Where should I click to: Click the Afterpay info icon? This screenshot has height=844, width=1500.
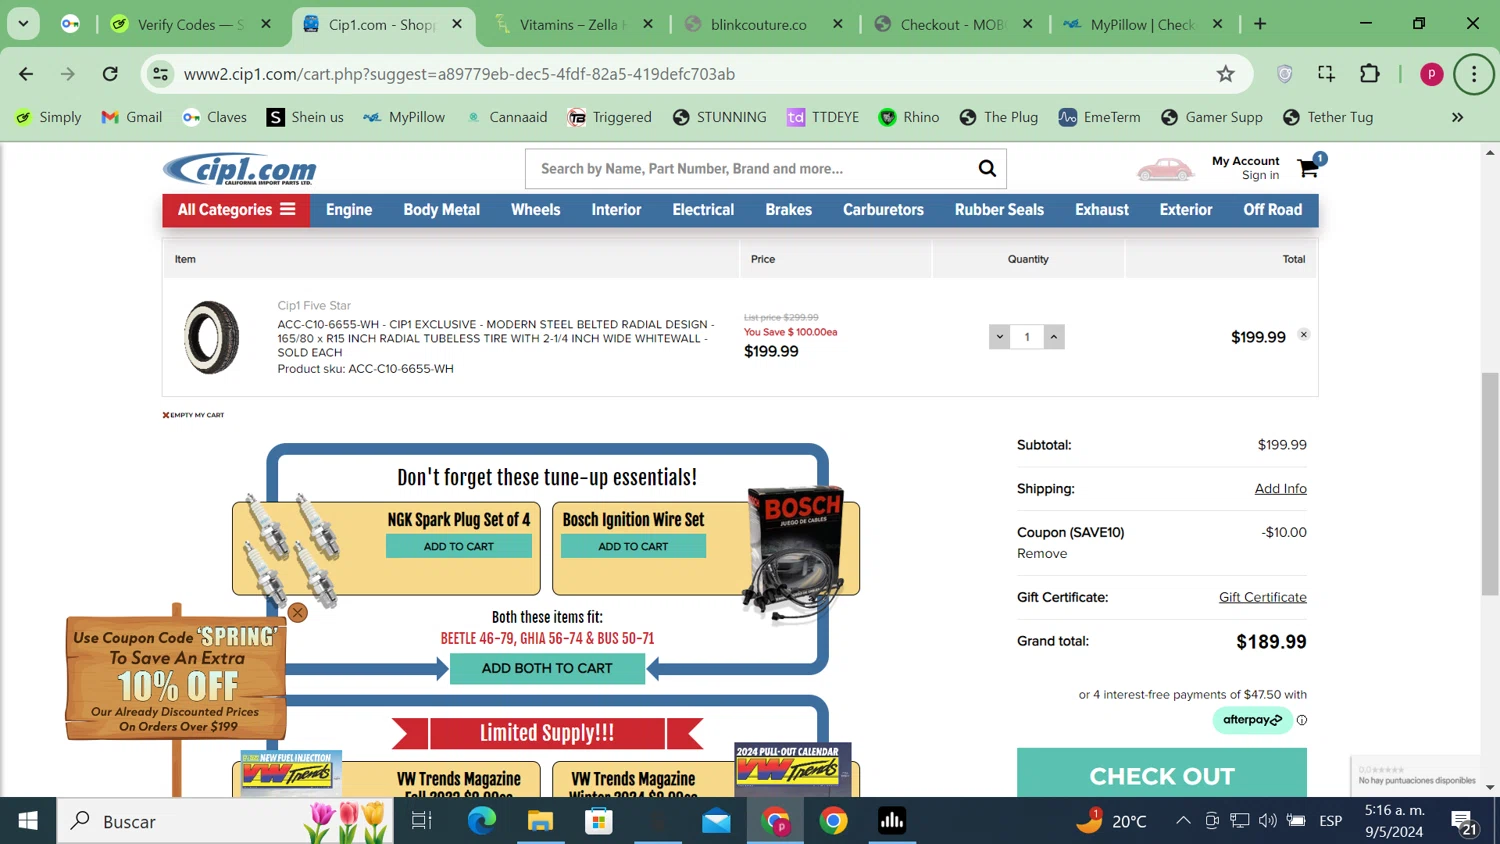[1302, 720]
